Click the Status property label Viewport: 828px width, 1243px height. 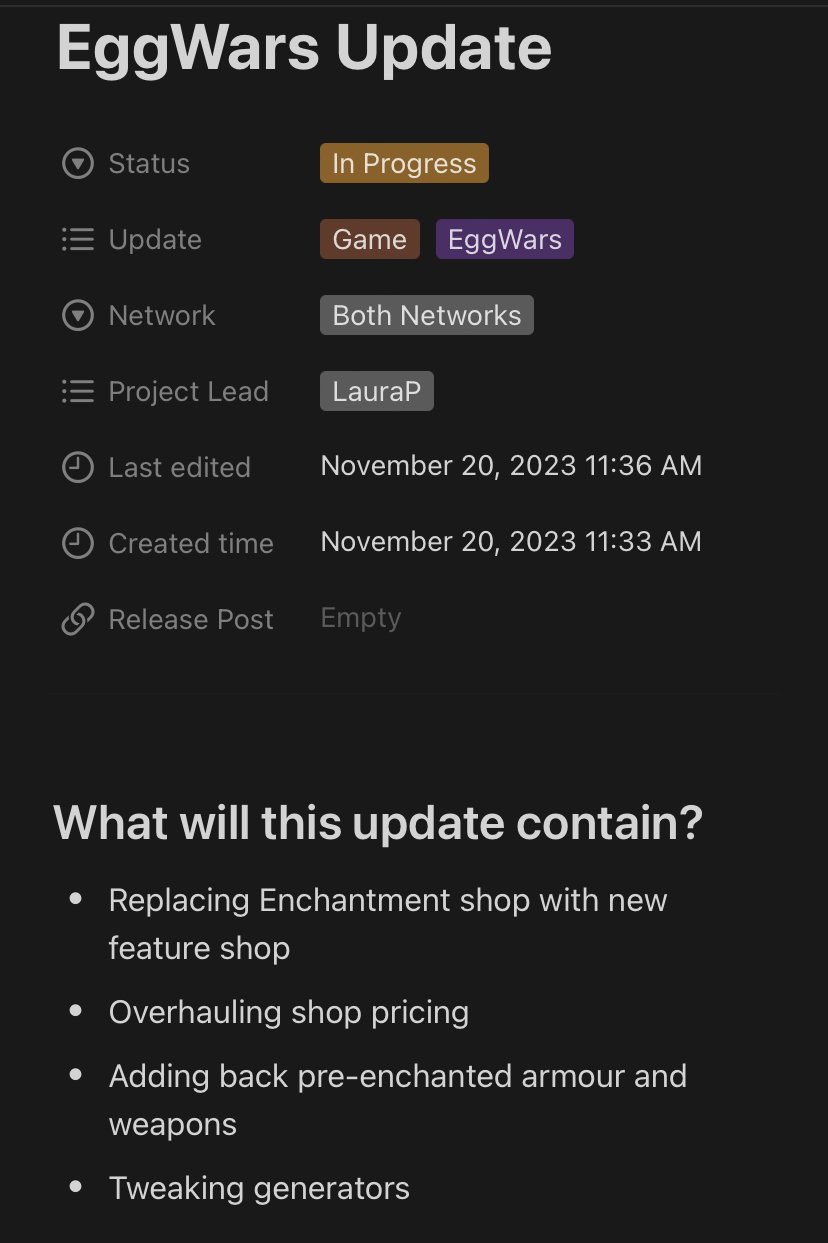click(x=149, y=163)
